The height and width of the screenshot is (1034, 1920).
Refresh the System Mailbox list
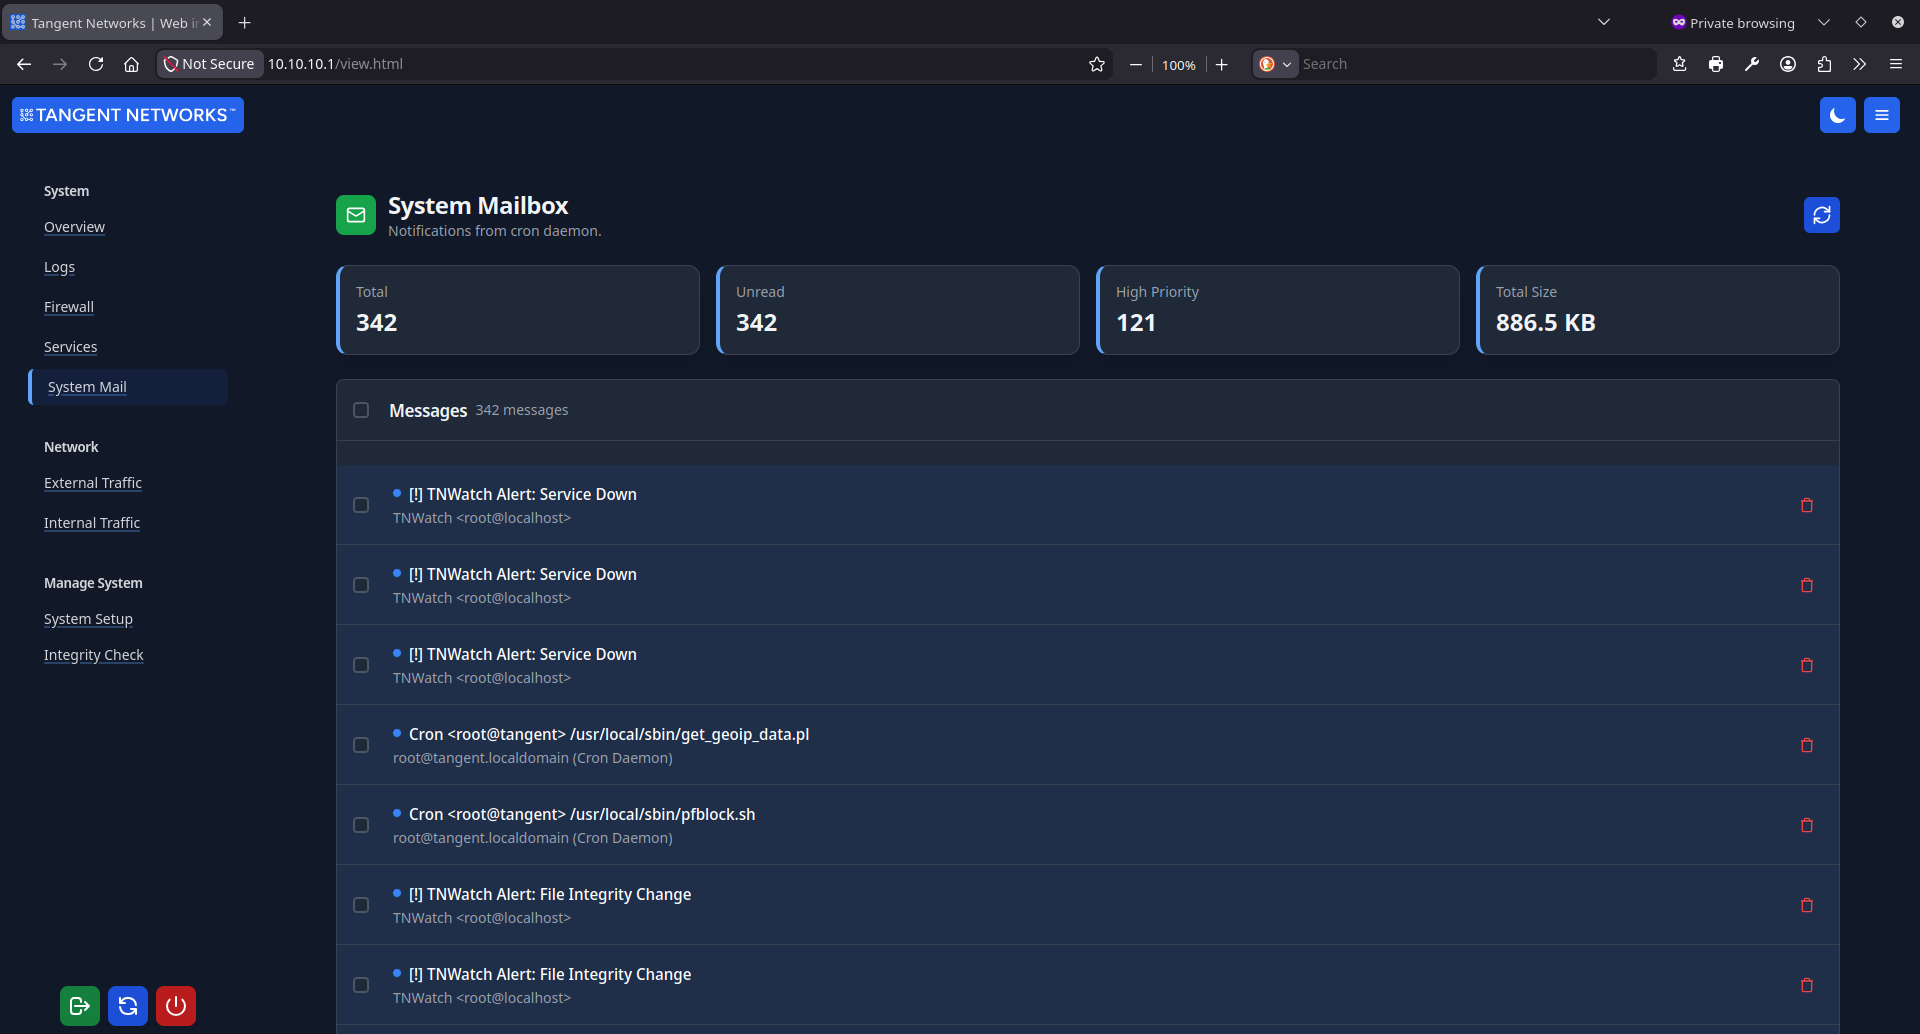[x=1821, y=215]
